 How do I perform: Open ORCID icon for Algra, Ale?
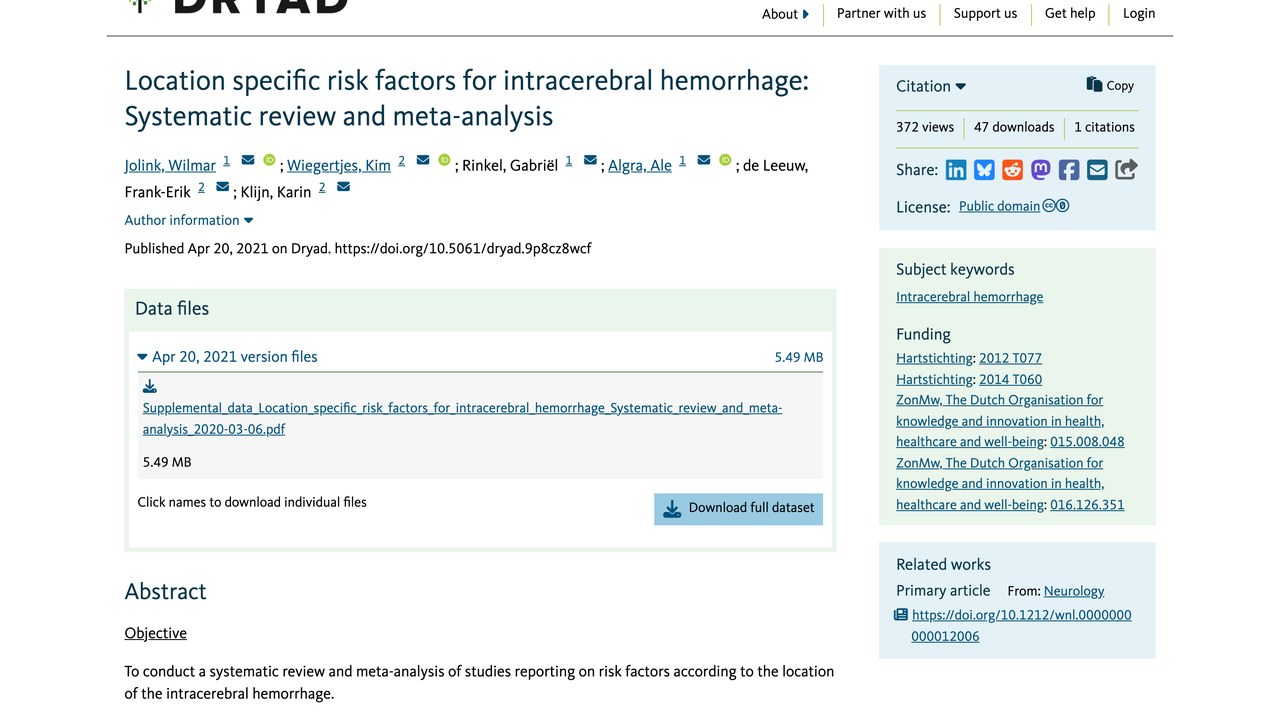click(x=725, y=160)
